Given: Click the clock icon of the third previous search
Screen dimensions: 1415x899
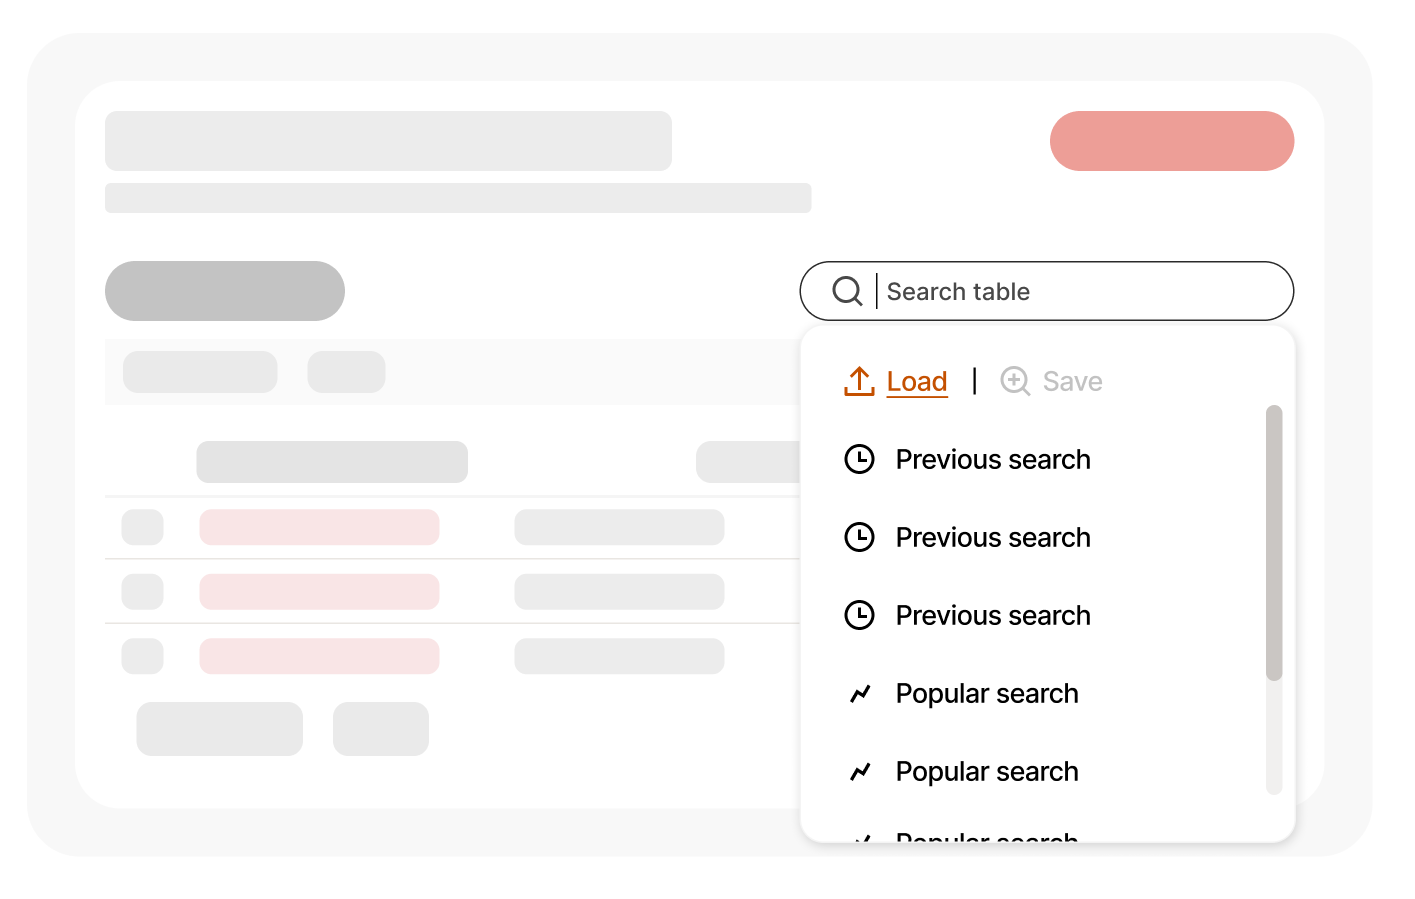Looking at the screenshot, I should pos(860,615).
